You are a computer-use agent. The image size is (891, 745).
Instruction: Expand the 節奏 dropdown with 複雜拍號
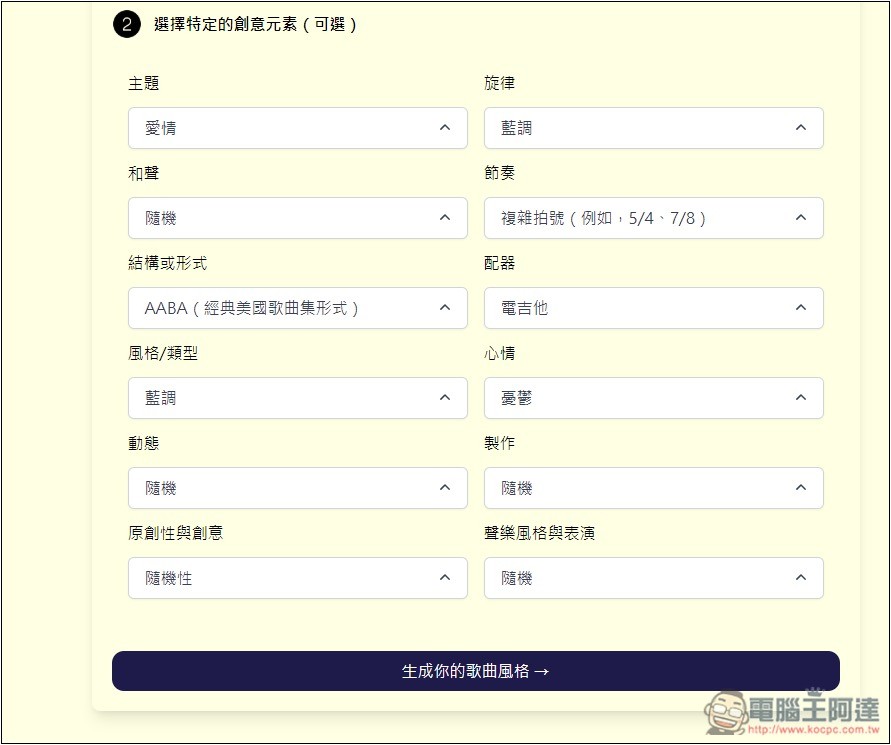point(653,218)
